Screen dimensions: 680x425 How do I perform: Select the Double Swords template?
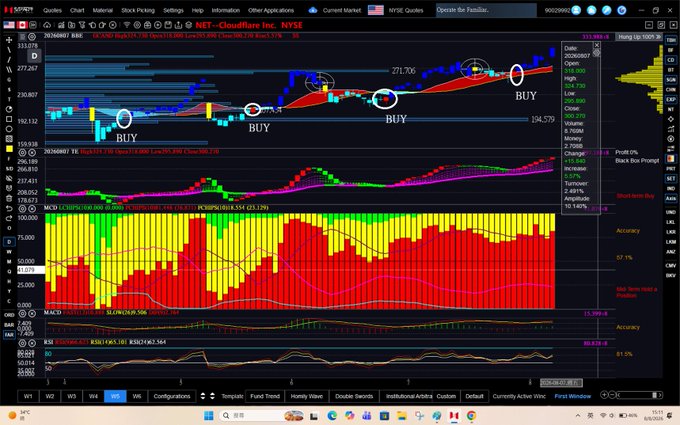pos(354,396)
